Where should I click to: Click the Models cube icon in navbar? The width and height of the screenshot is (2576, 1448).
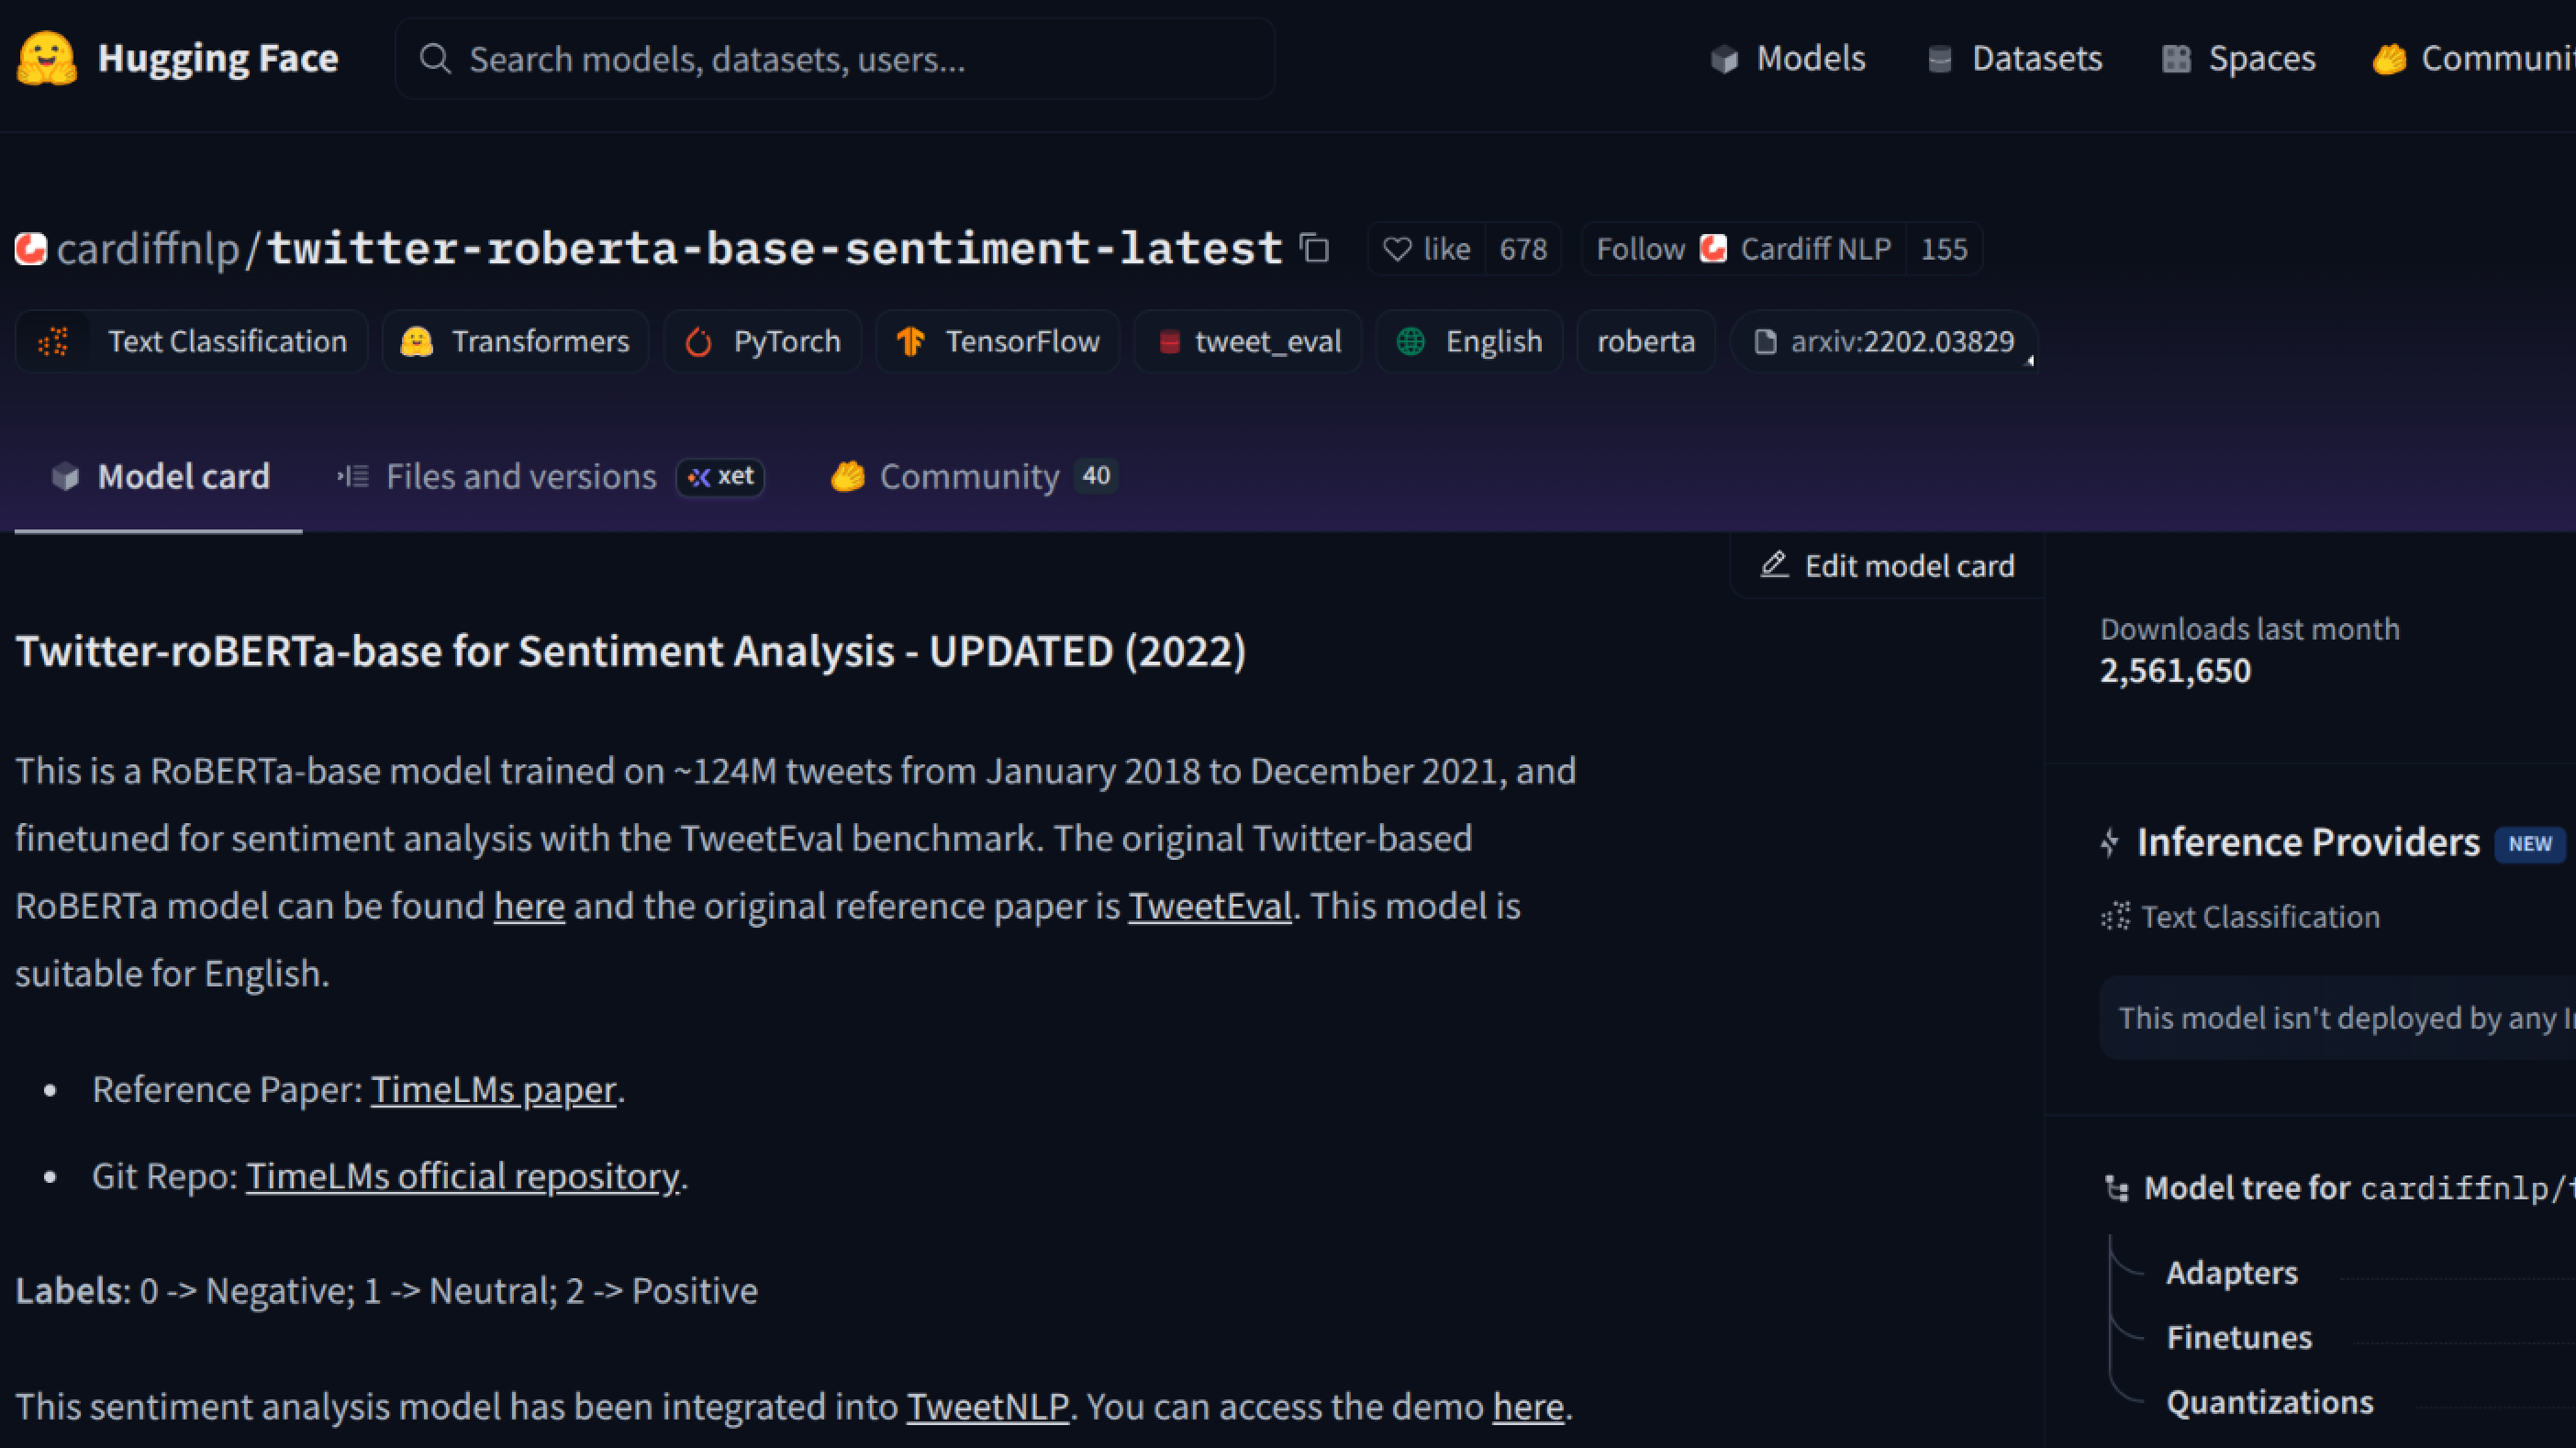(1724, 59)
